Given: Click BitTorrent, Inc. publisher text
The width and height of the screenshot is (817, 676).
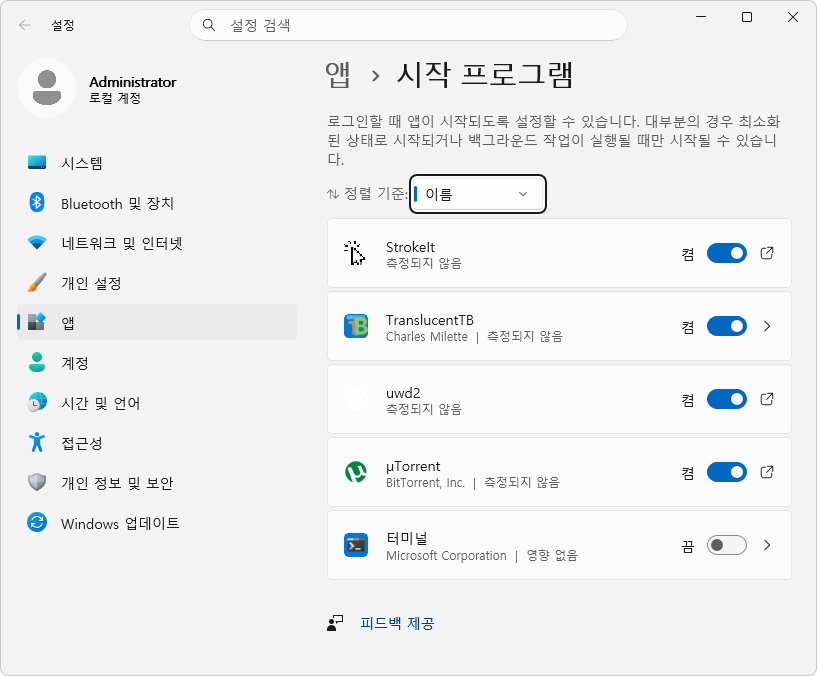Looking at the screenshot, I should 425,483.
